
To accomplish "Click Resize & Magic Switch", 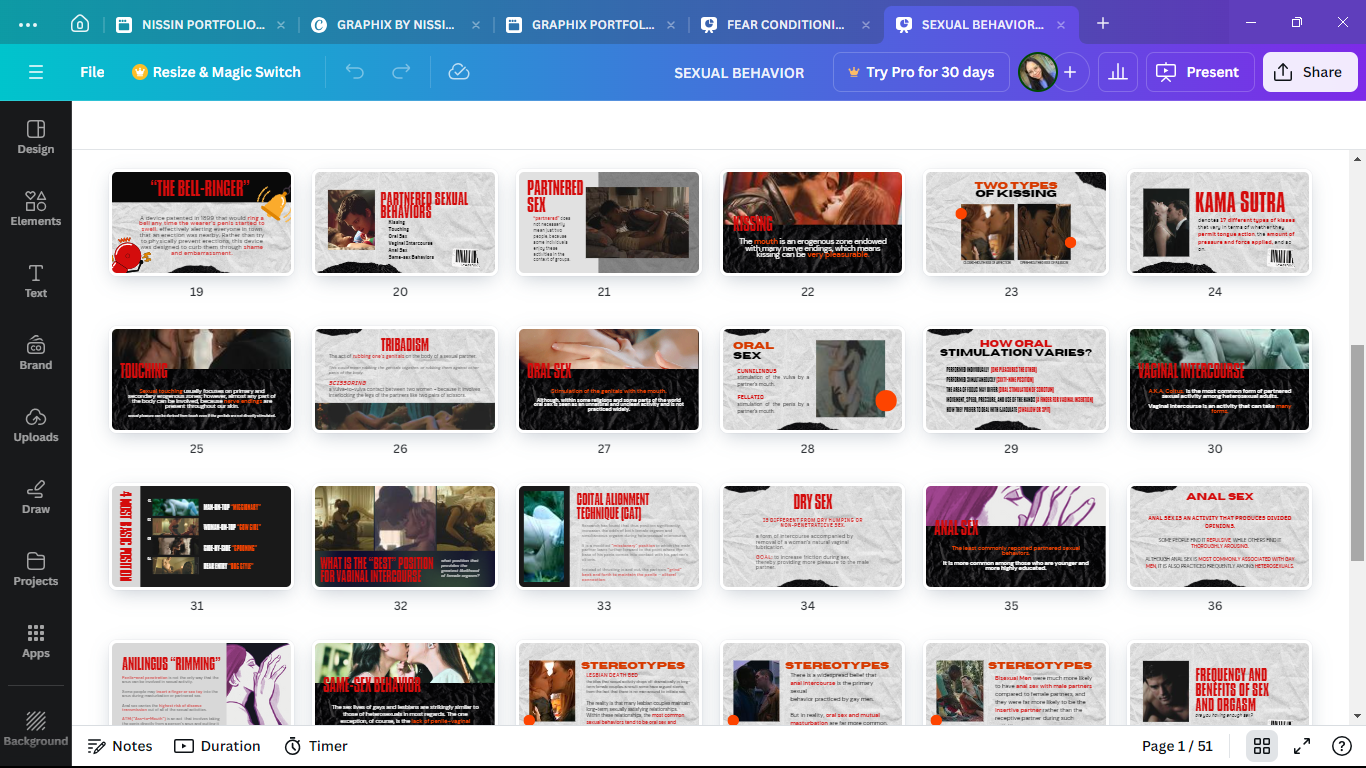I will click(x=216, y=72).
